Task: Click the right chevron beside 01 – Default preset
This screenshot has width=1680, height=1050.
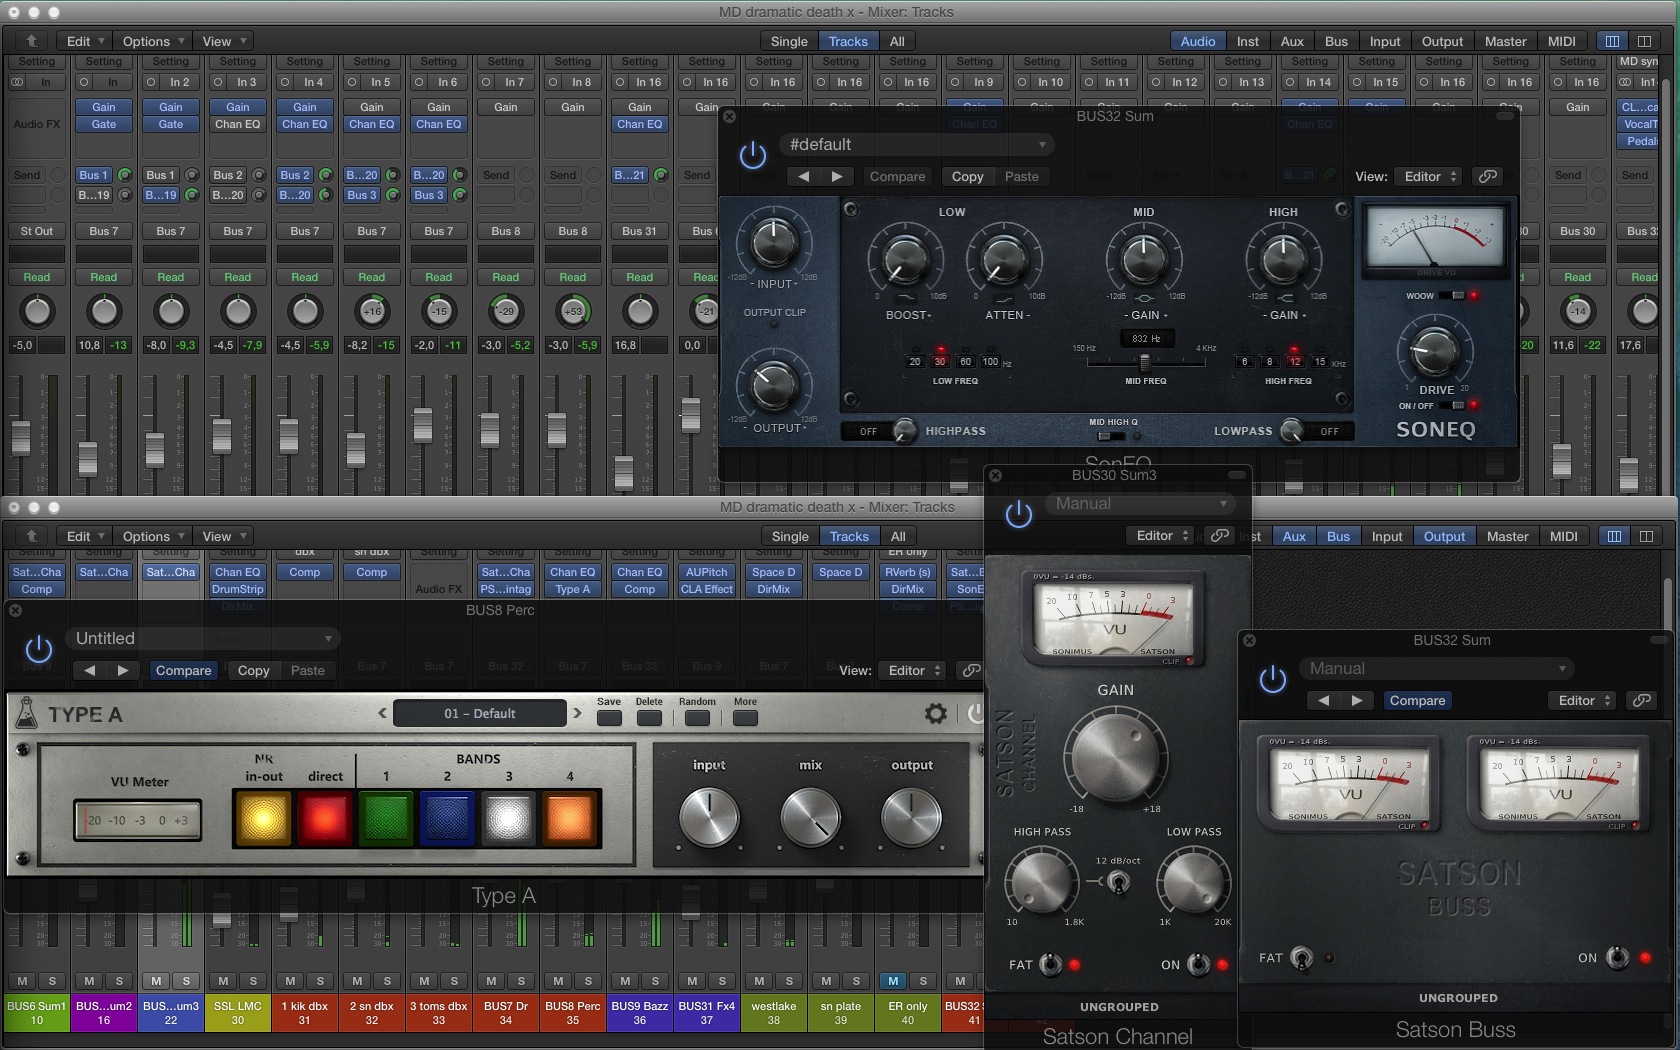Action: [x=577, y=714]
